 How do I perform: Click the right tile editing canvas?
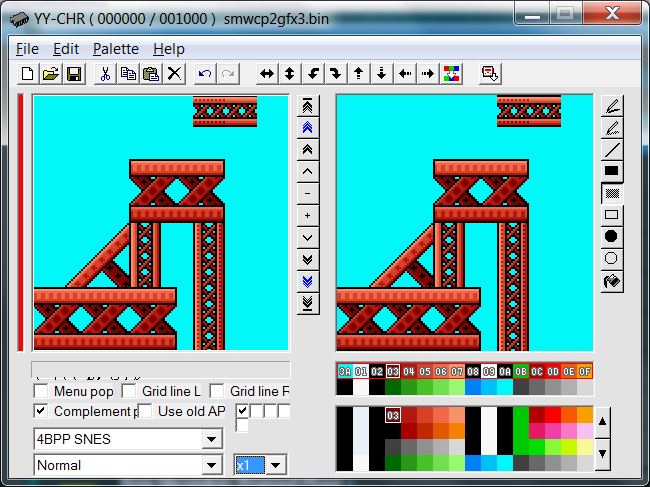465,223
